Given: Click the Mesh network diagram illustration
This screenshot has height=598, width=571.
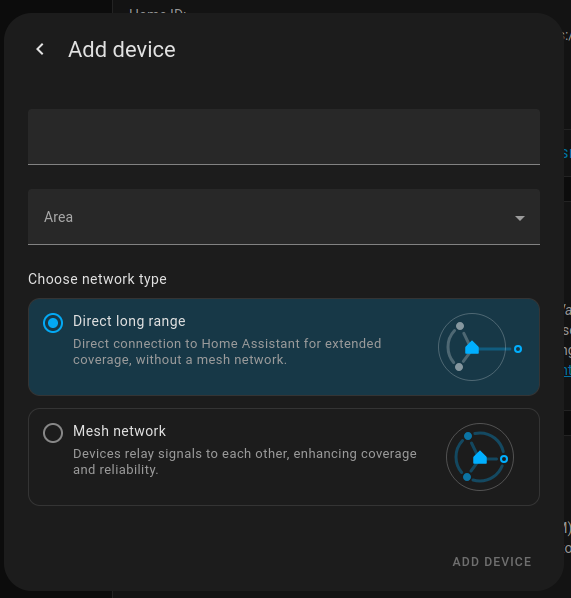Looking at the screenshot, I should point(480,457).
